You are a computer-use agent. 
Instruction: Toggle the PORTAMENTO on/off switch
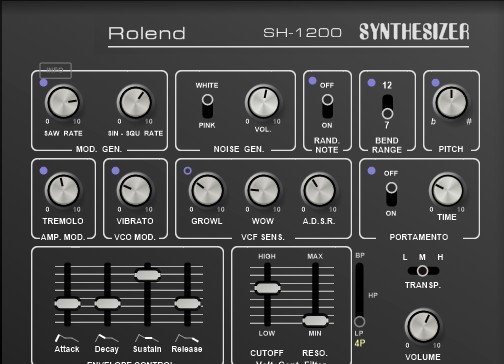pyautogui.click(x=391, y=194)
